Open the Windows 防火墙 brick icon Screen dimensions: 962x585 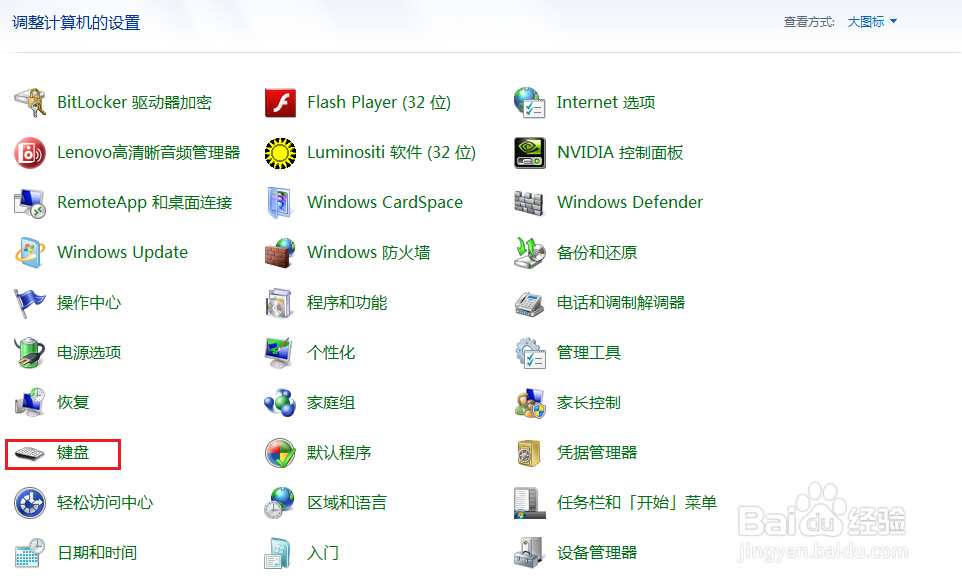point(280,253)
